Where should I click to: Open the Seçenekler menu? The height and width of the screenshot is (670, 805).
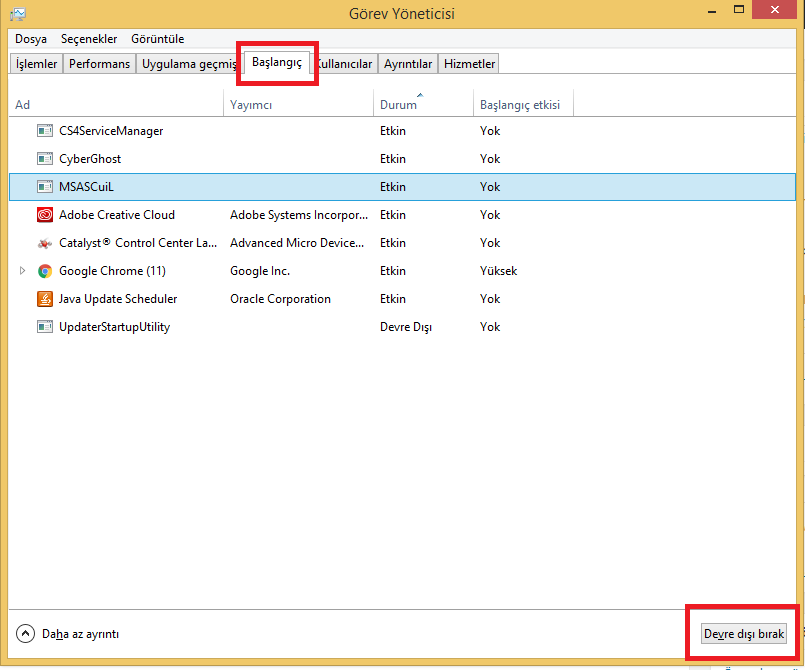tap(89, 39)
